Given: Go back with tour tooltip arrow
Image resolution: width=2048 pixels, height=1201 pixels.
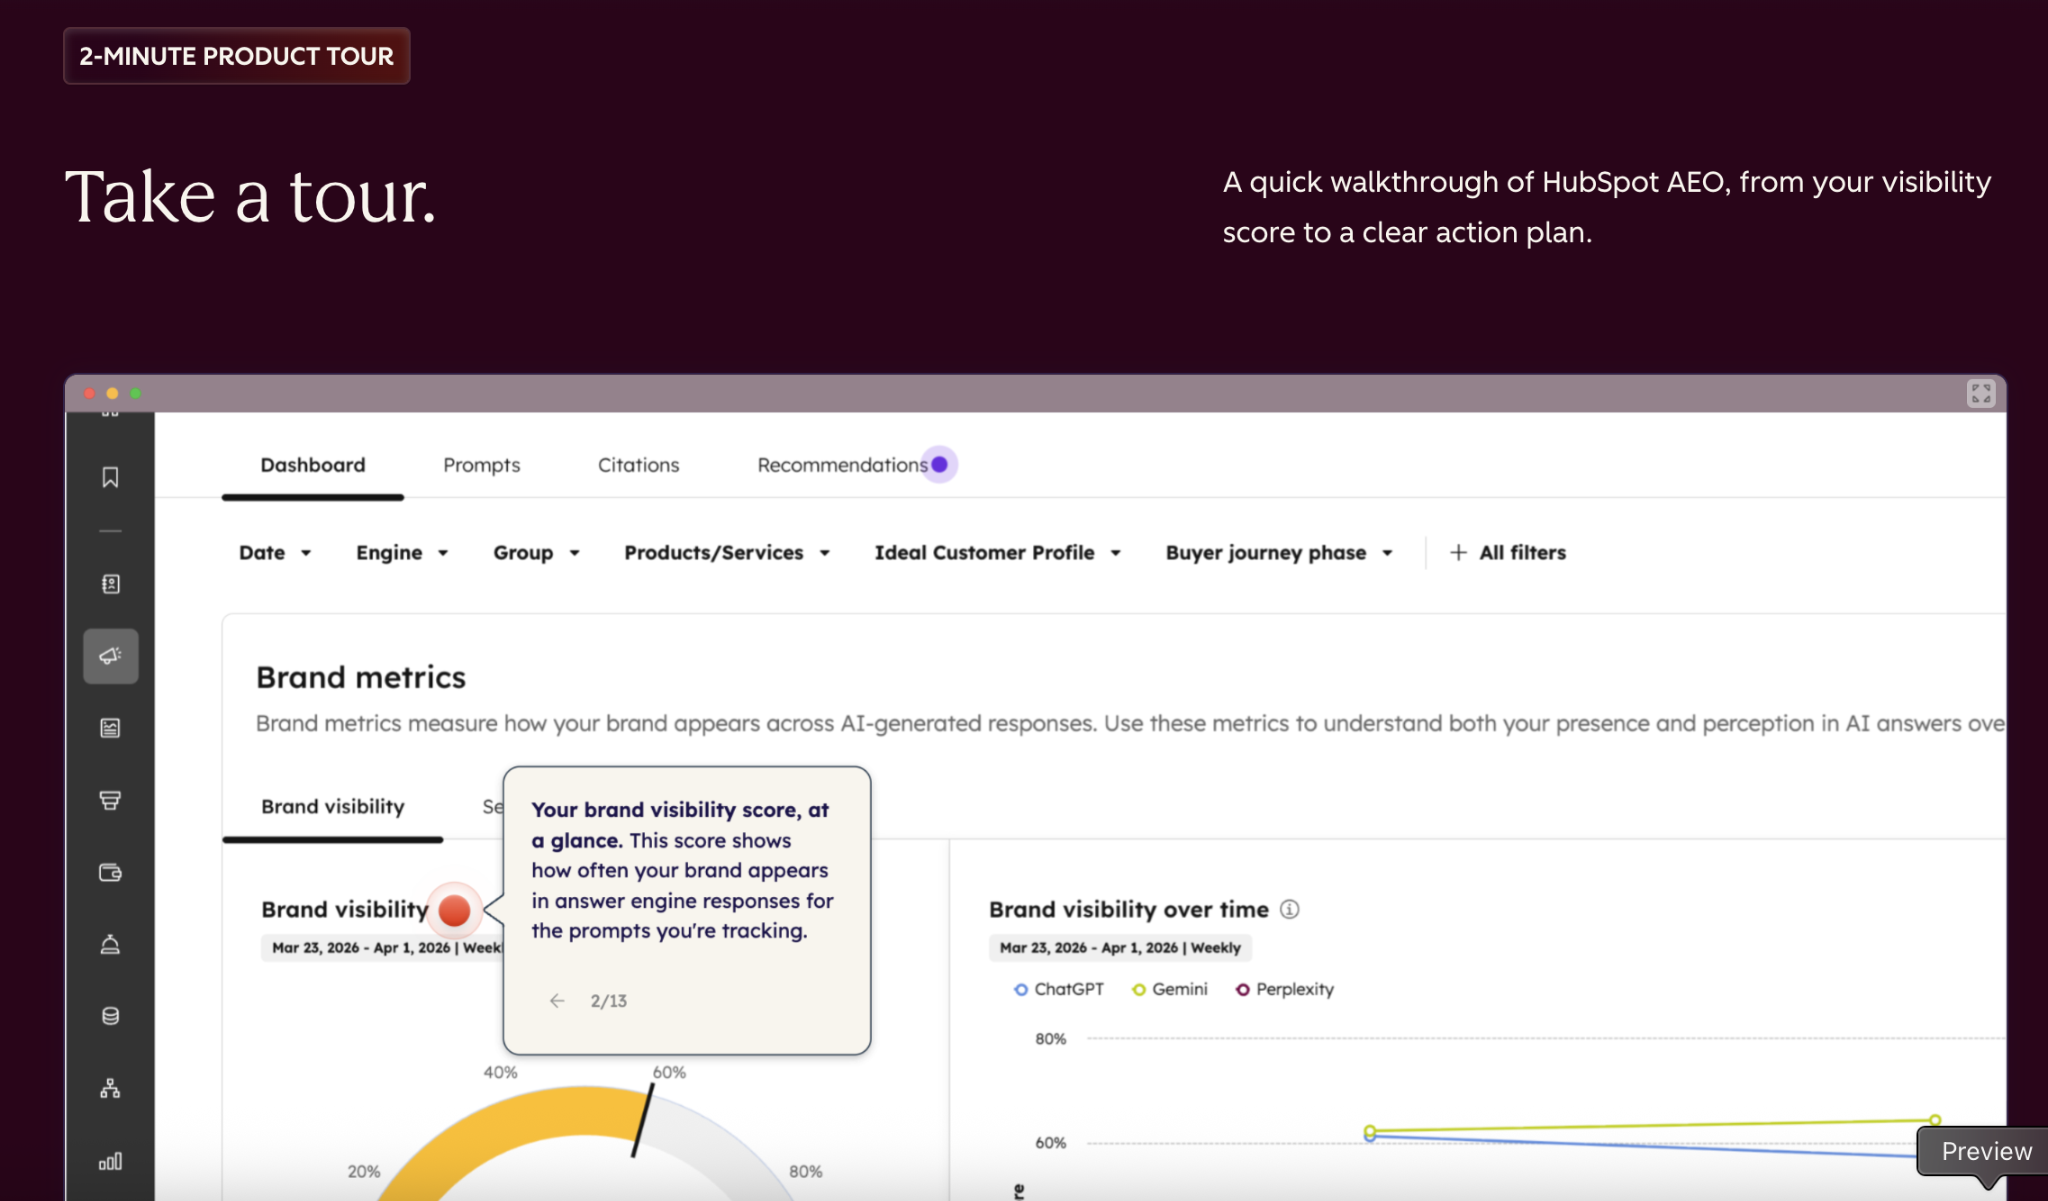Looking at the screenshot, I should [x=557, y=1000].
